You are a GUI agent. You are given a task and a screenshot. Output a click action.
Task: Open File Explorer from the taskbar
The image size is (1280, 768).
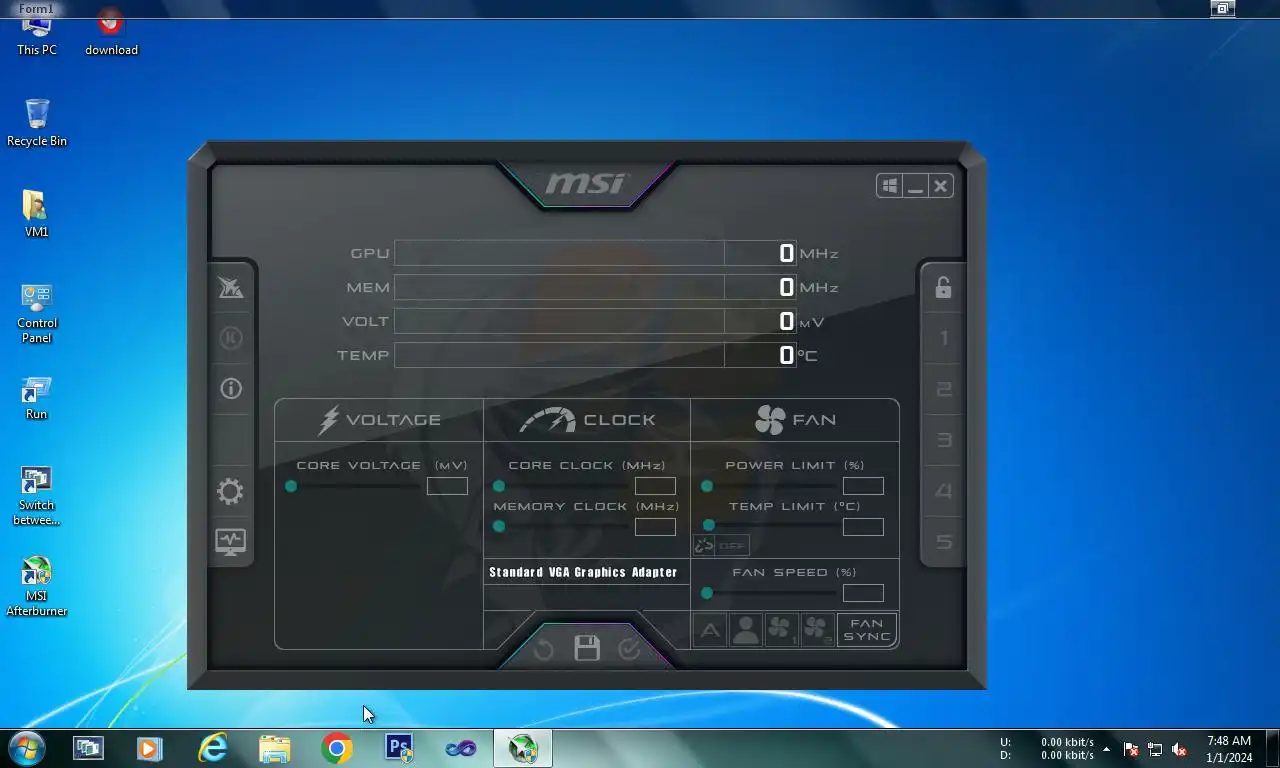(274, 748)
